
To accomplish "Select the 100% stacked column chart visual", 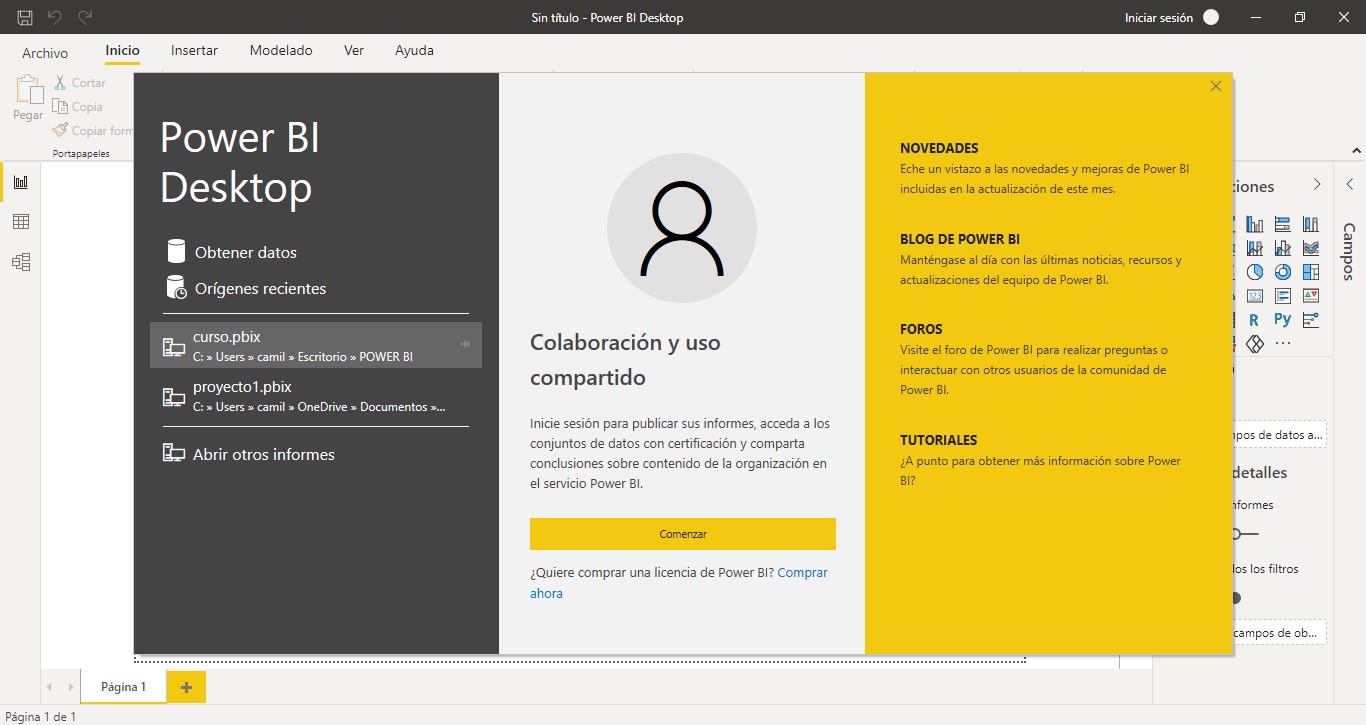I will (x=1311, y=224).
